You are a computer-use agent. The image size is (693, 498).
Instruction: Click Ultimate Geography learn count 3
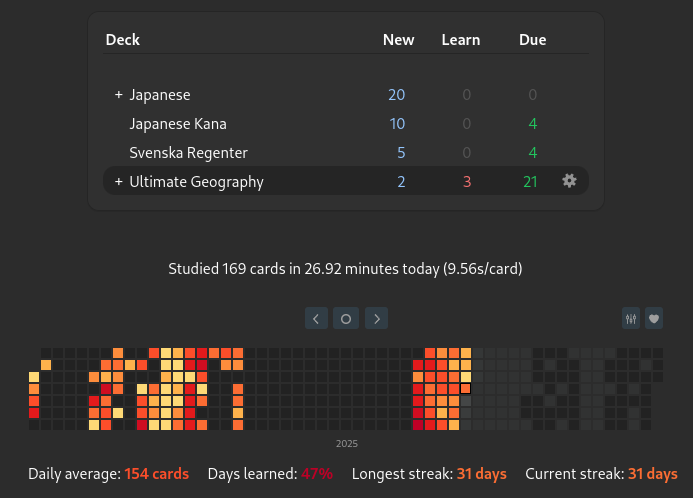pos(467,182)
